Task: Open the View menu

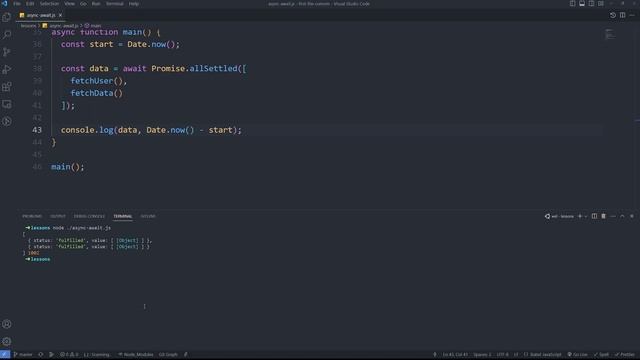Action: click(x=69, y=4)
